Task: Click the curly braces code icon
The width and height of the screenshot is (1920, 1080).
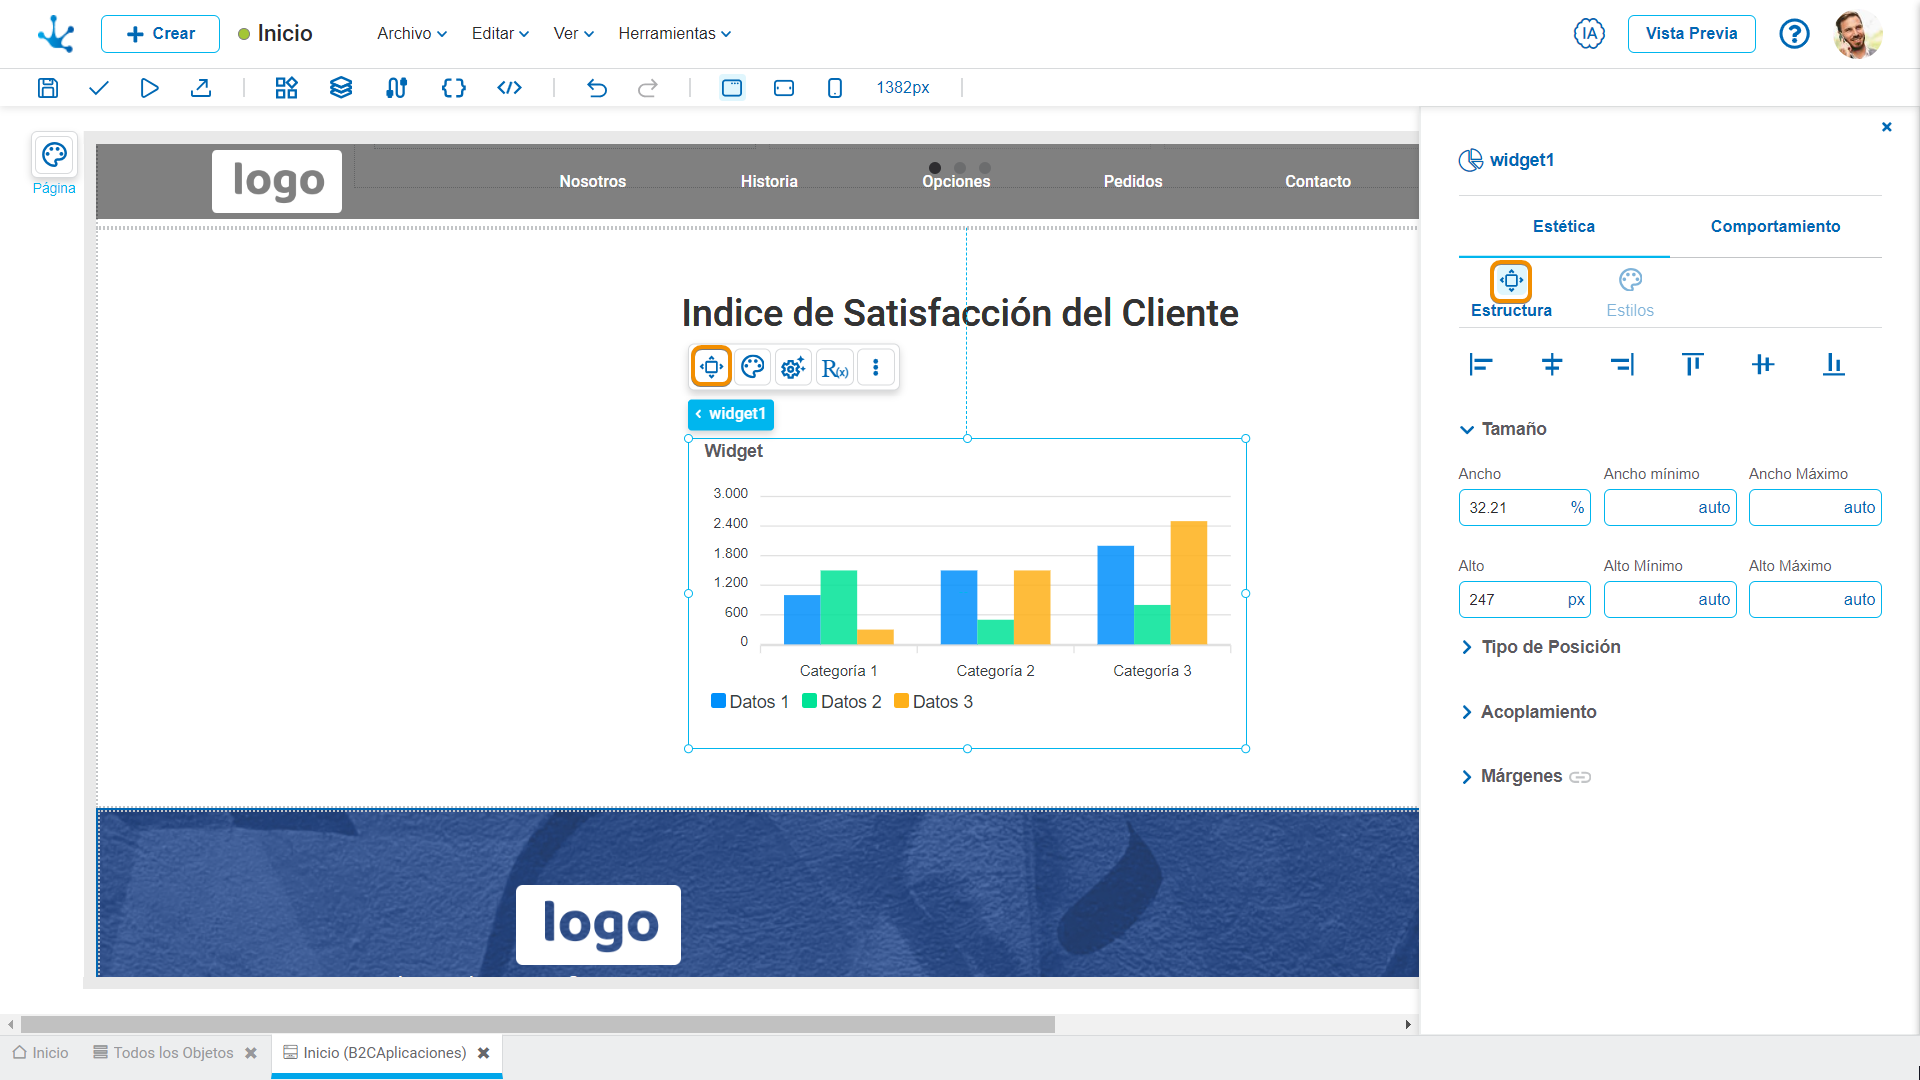Action: [x=454, y=88]
